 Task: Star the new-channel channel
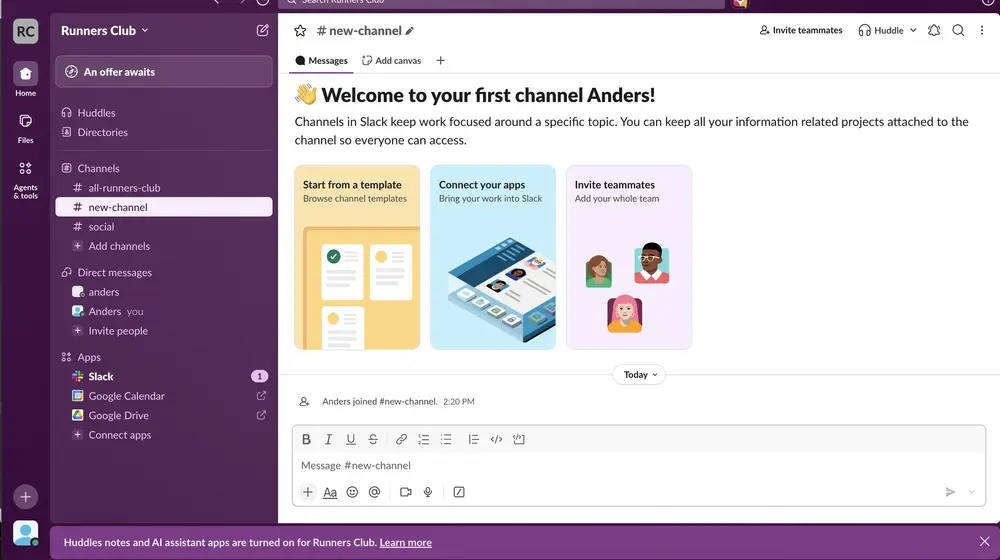[x=300, y=31]
